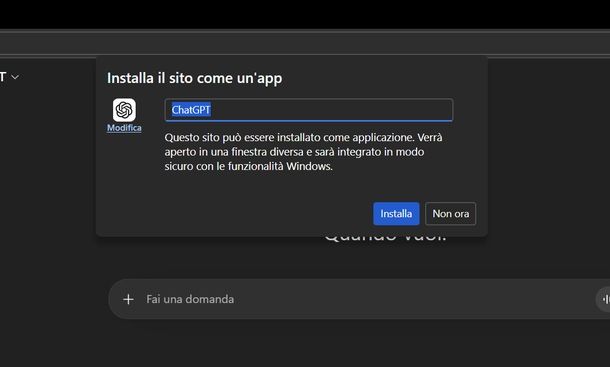
Task: Select the ChatGPT app icon in the dialog
Action: pyautogui.click(x=124, y=110)
